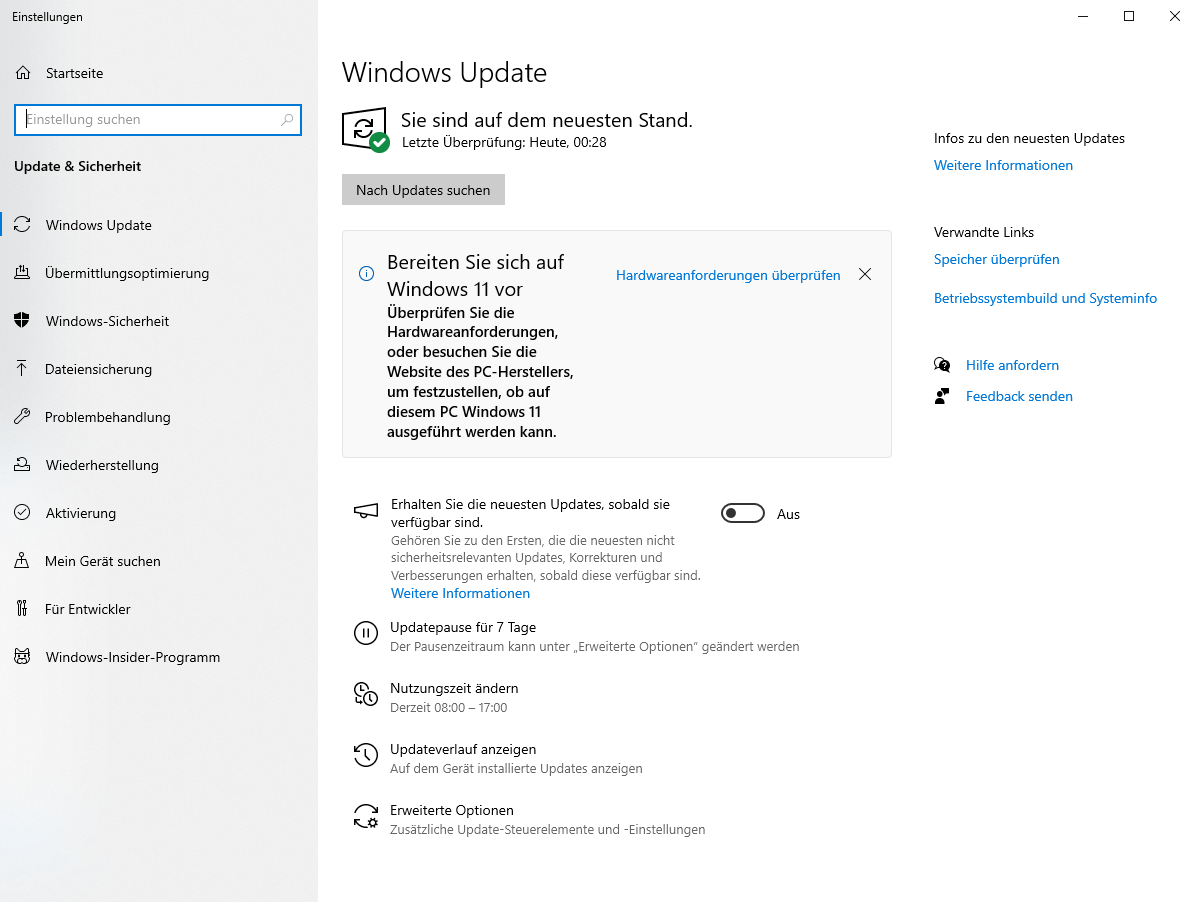Open Übermittlungsoptimierung in the sidebar
The width and height of the screenshot is (1195, 902).
coord(159,273)
